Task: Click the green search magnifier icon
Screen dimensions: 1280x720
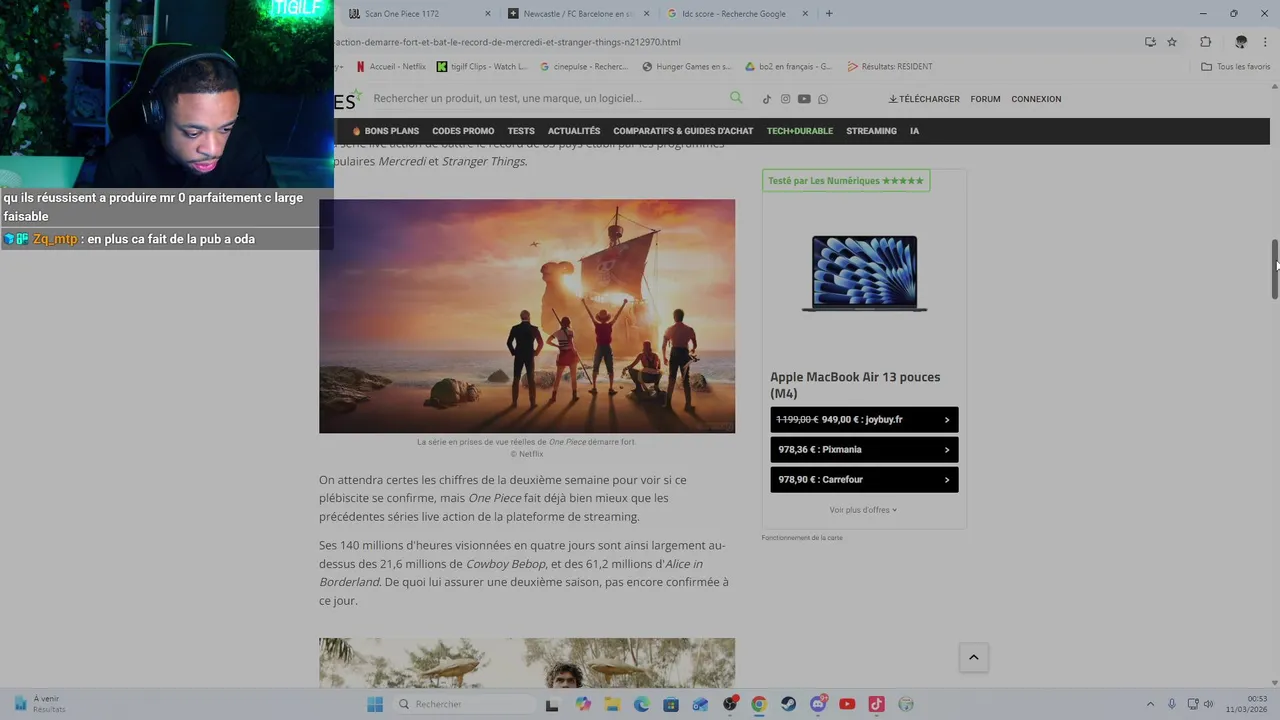Action: pos(736,98)
